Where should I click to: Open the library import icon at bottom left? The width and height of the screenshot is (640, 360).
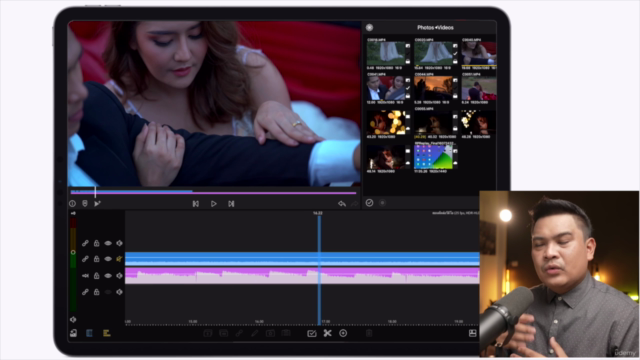pos(73,333)
